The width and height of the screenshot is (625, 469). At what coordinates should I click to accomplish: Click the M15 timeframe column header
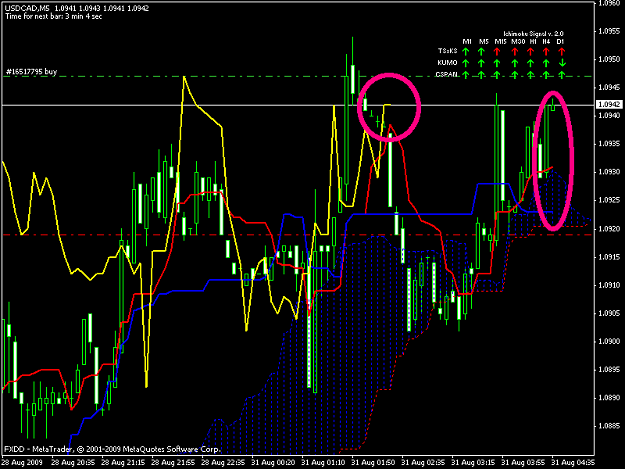501,41
